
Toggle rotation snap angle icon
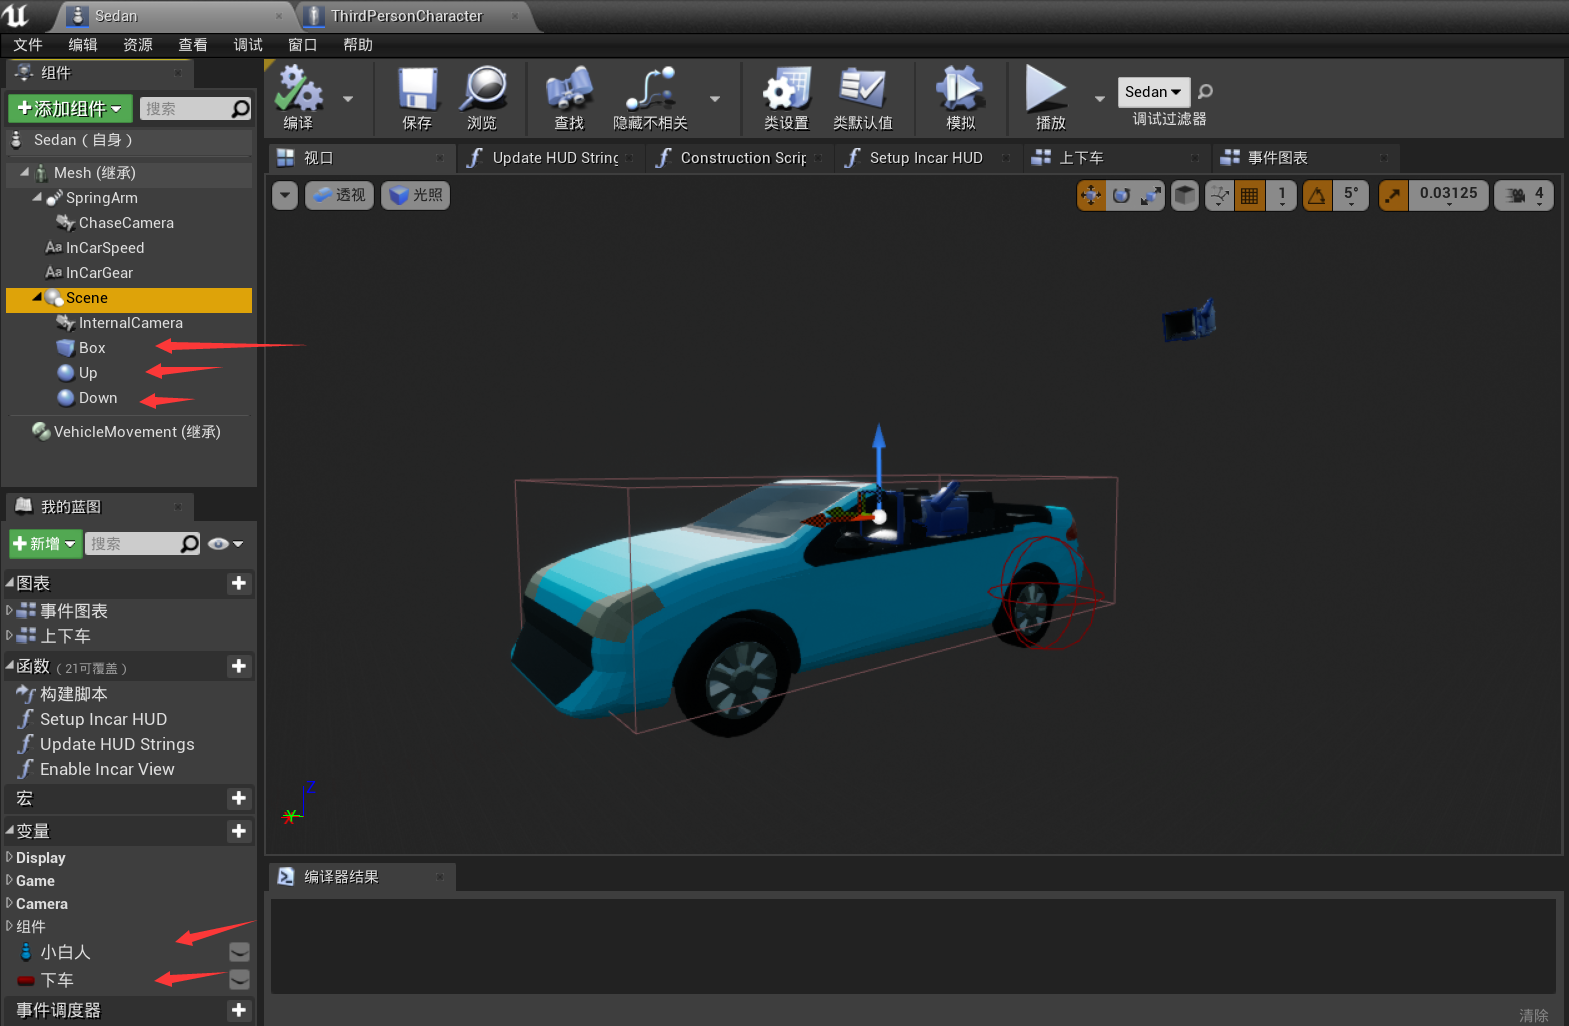1317,196
